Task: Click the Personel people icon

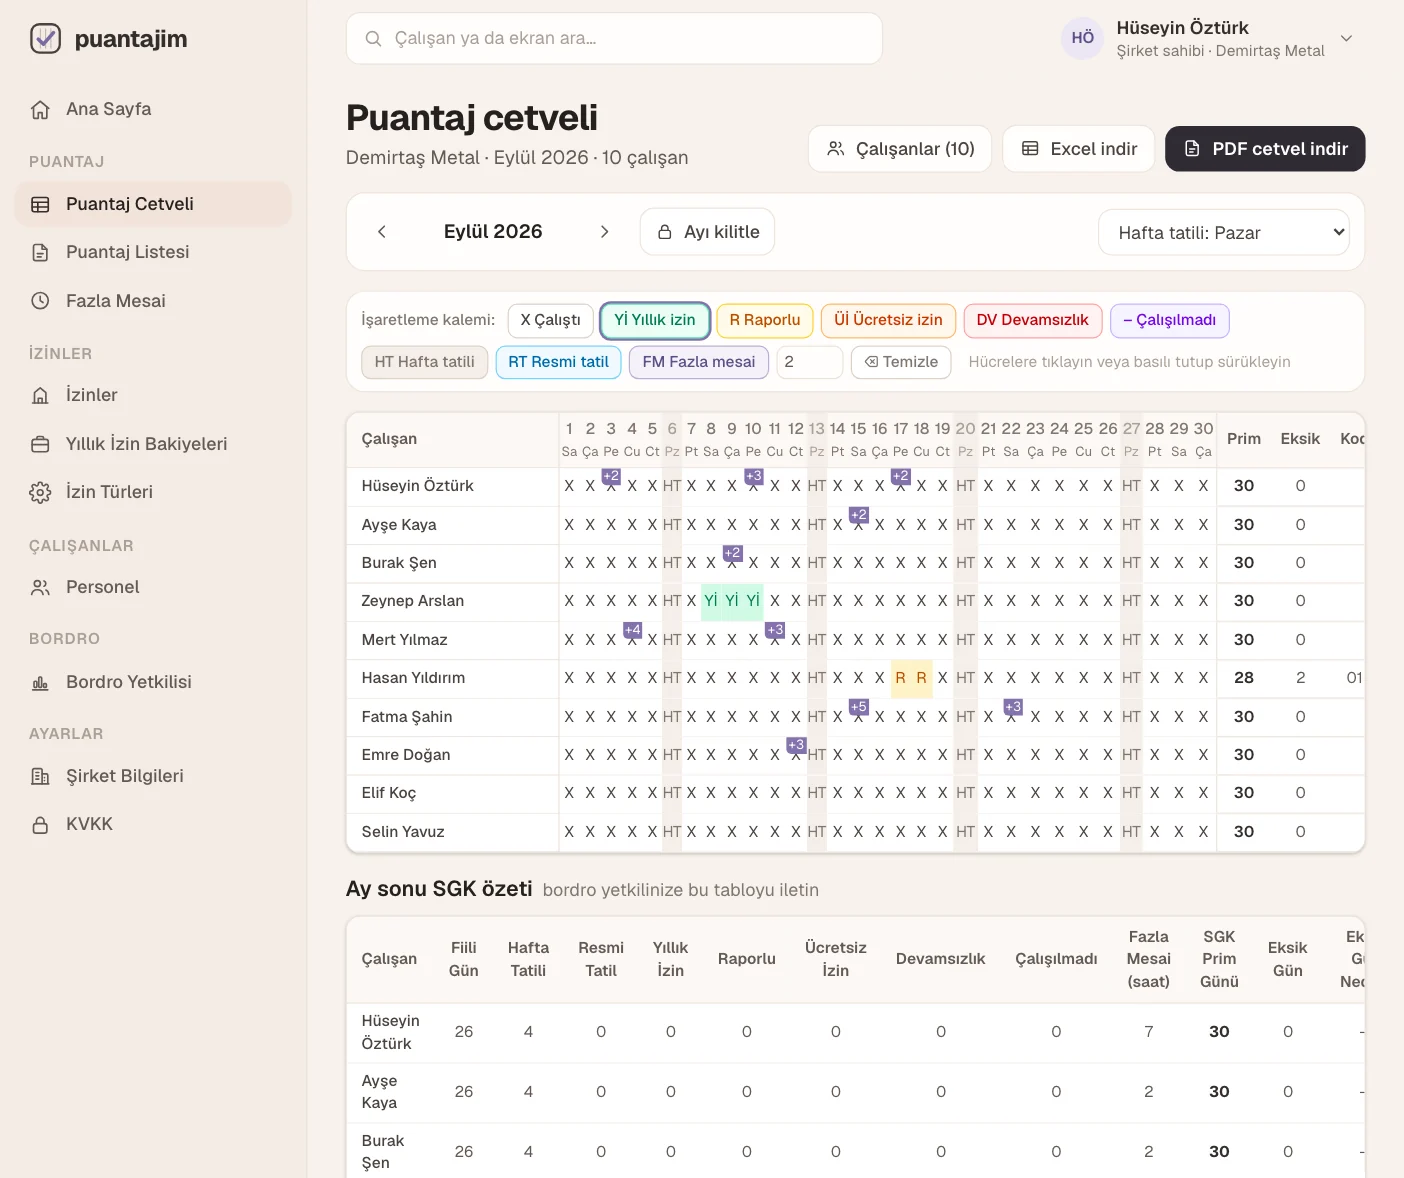Action: [40, 587]
